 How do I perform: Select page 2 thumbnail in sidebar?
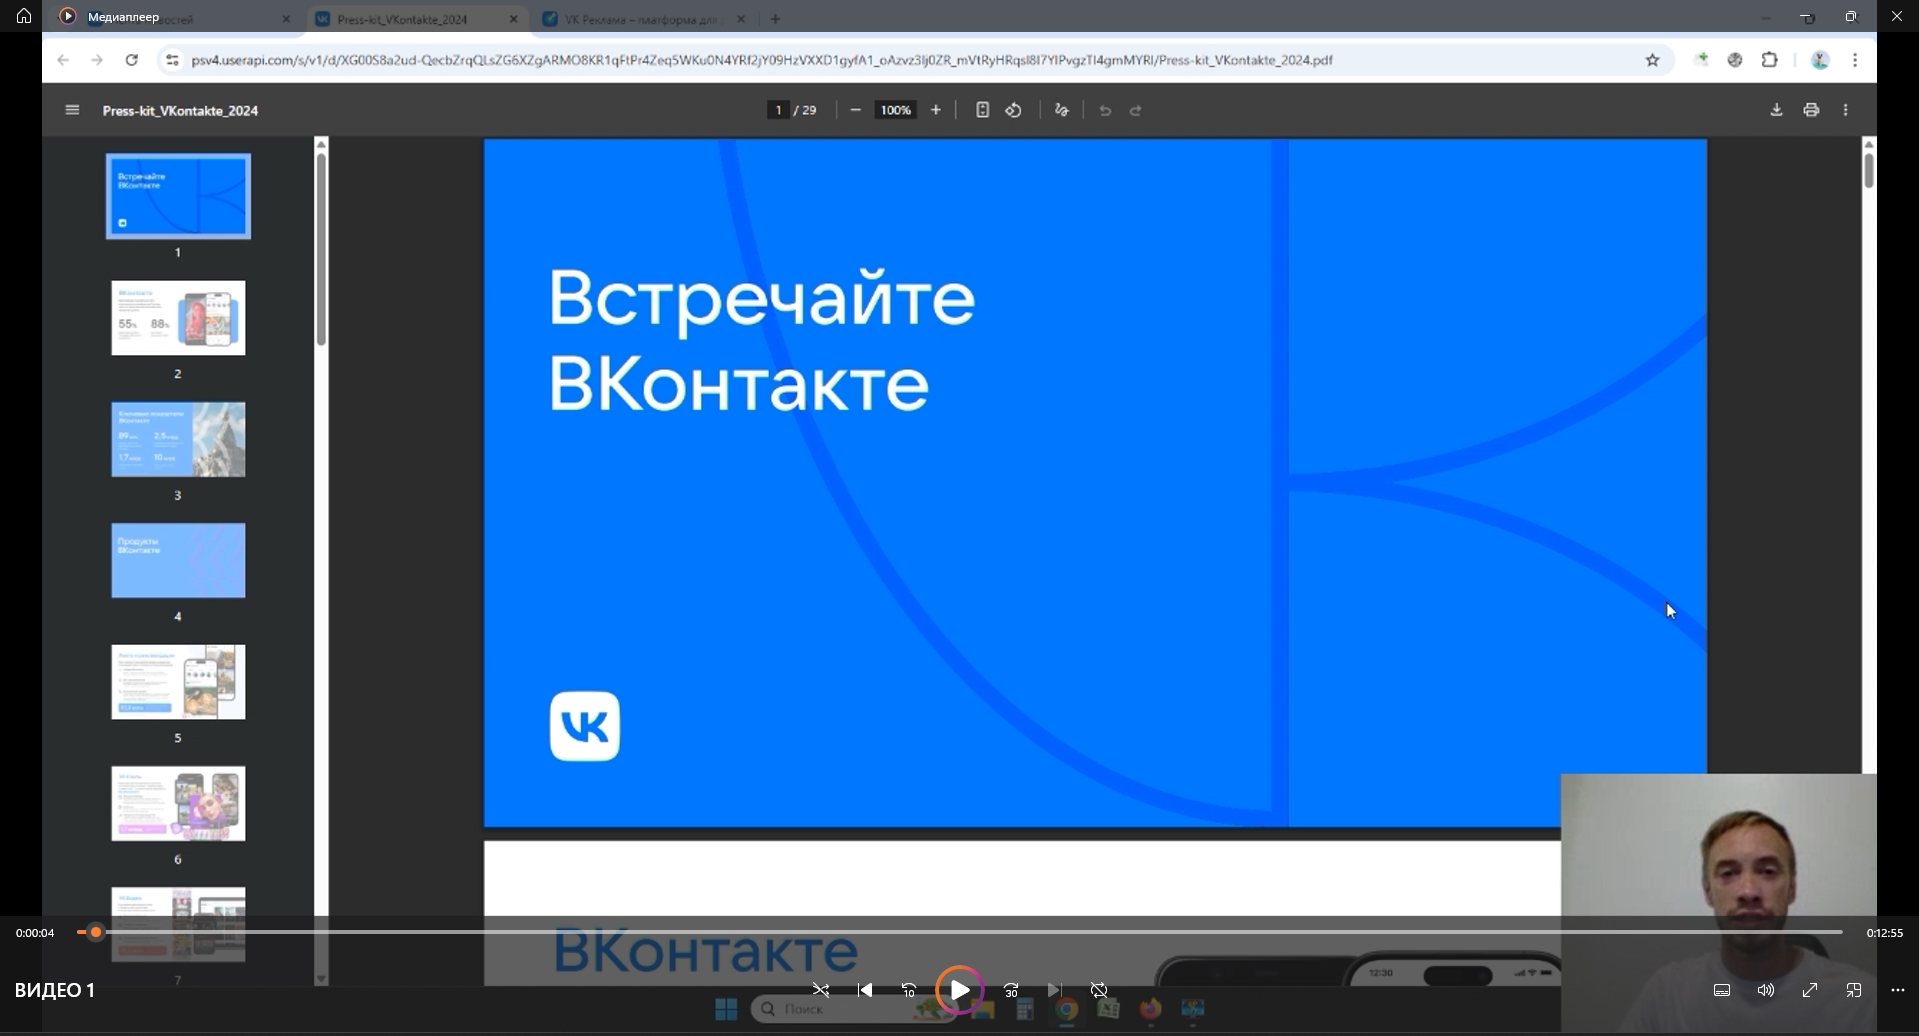click(178, 318)
